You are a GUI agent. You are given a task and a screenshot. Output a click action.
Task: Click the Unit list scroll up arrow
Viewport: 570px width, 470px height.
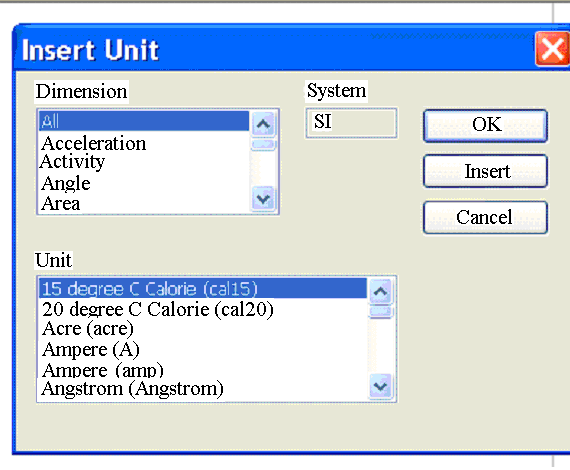click(380, 291)
